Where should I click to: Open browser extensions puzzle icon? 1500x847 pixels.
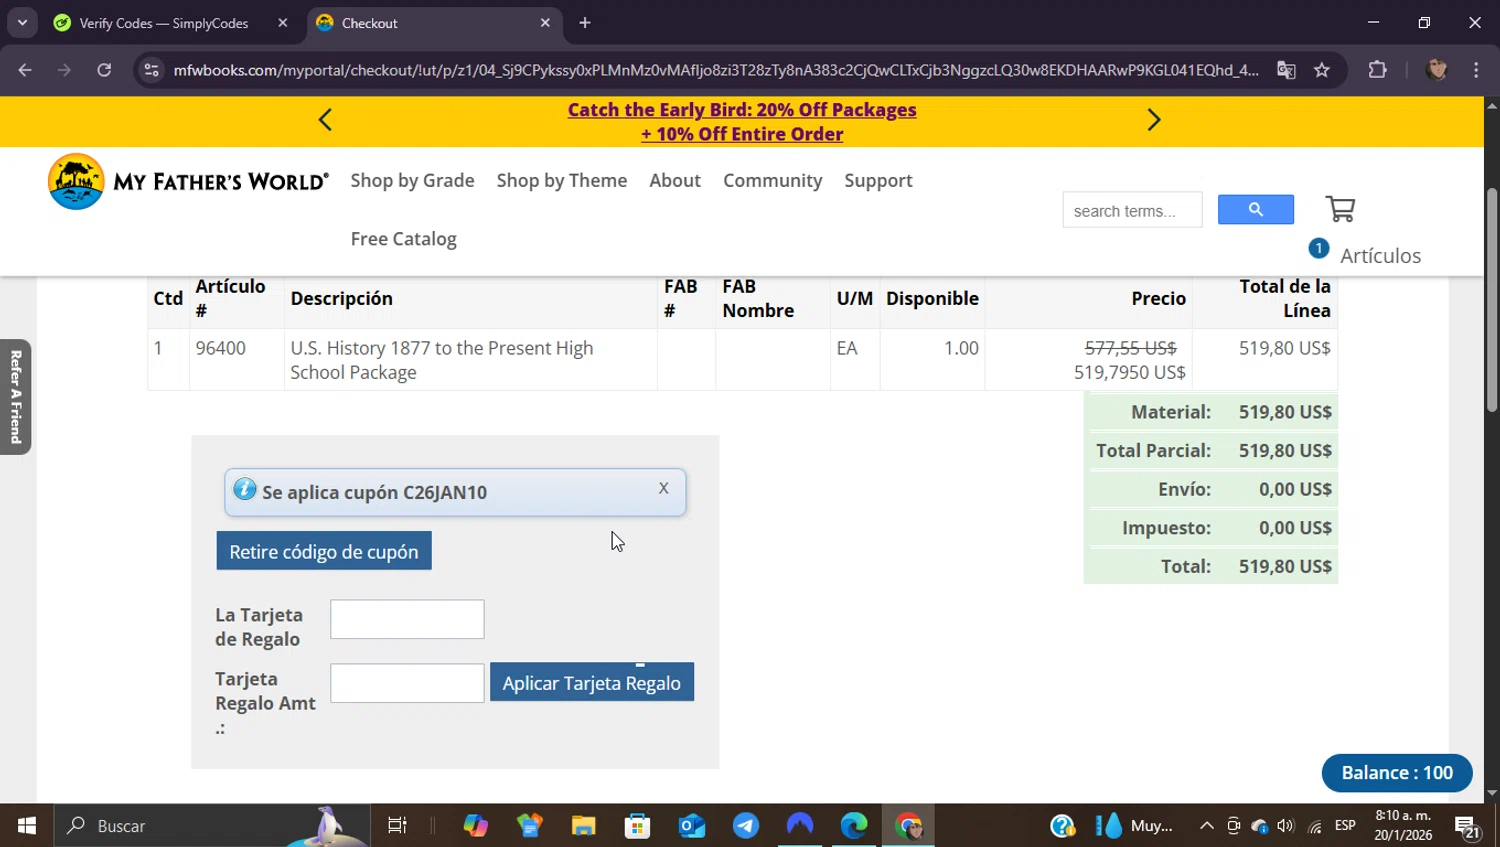pyautogui.click(x=1378, y=70)
